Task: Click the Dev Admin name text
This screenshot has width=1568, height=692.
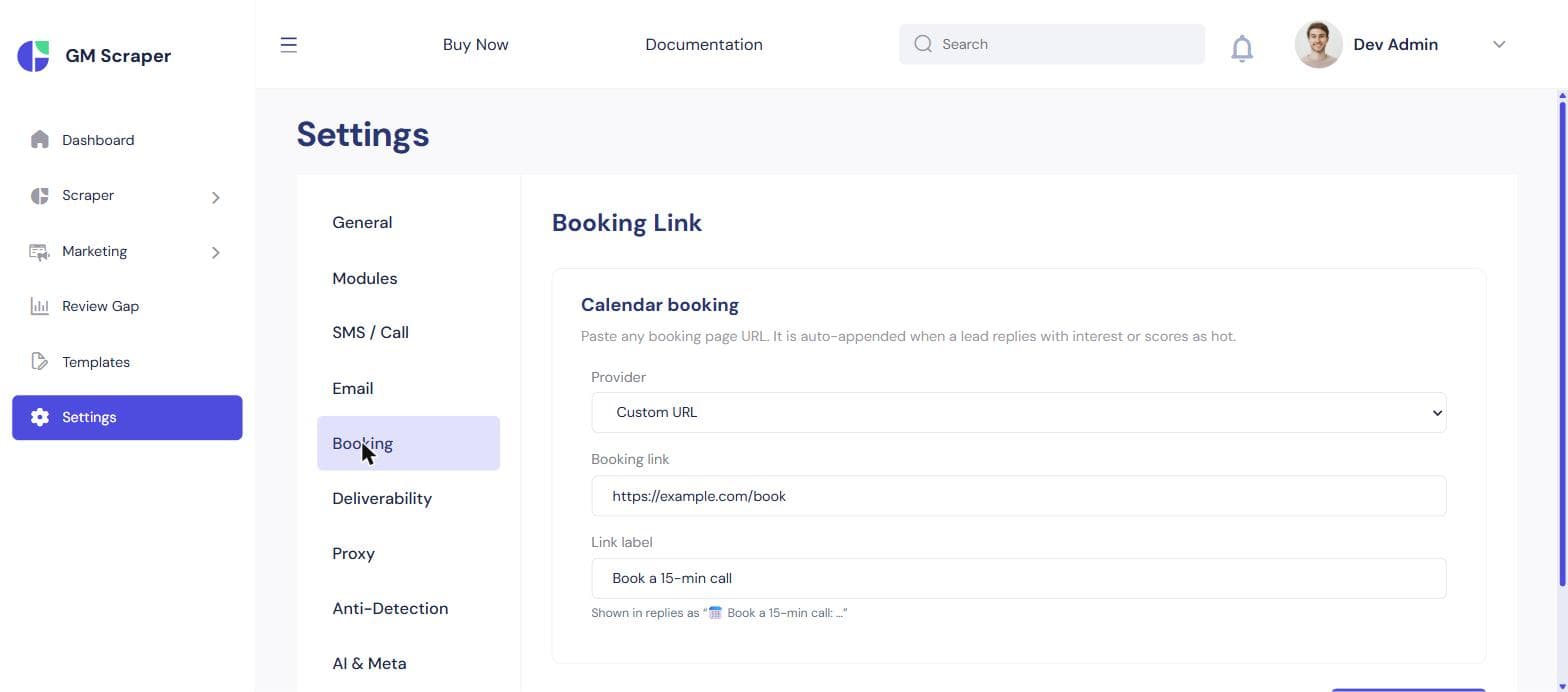Action: [x=1395, y=44]
